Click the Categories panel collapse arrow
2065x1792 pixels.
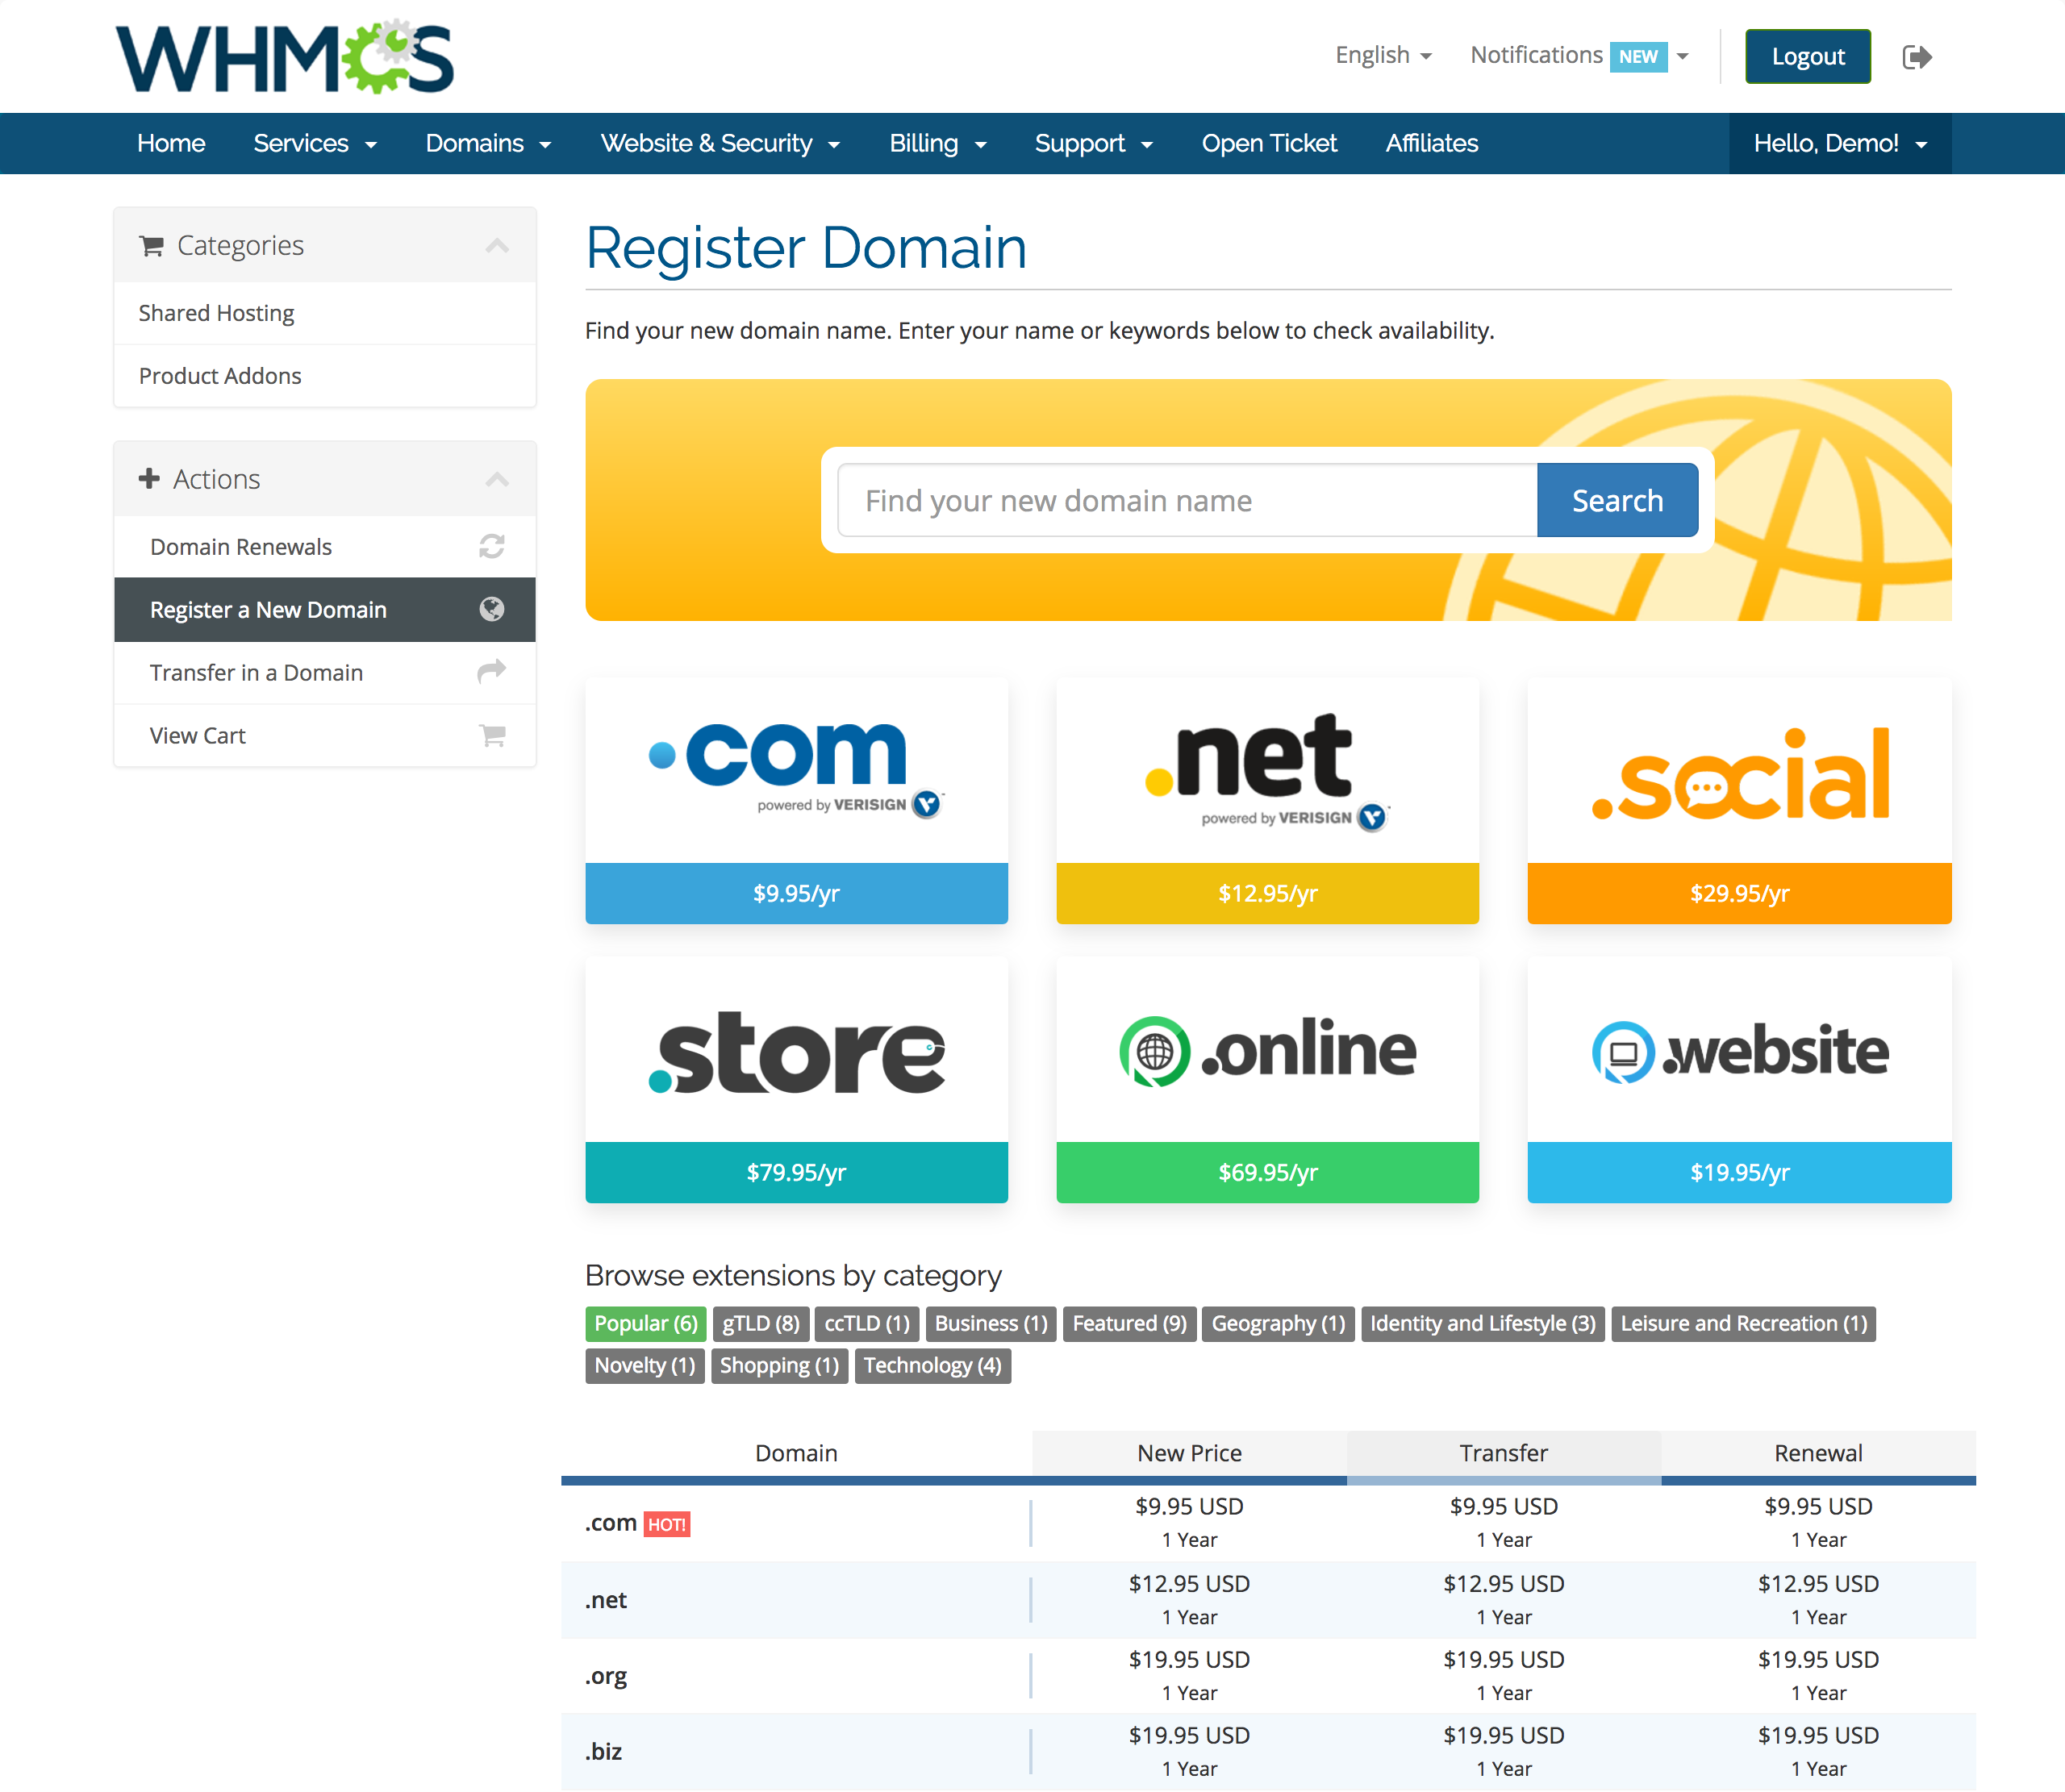[497, 244]
